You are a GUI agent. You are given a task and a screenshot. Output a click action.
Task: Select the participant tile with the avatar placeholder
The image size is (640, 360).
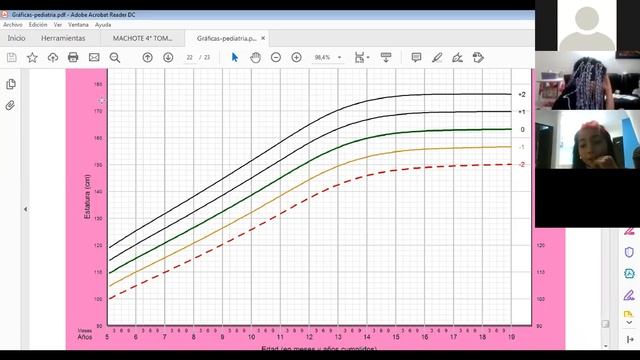(x=587, y=26)
